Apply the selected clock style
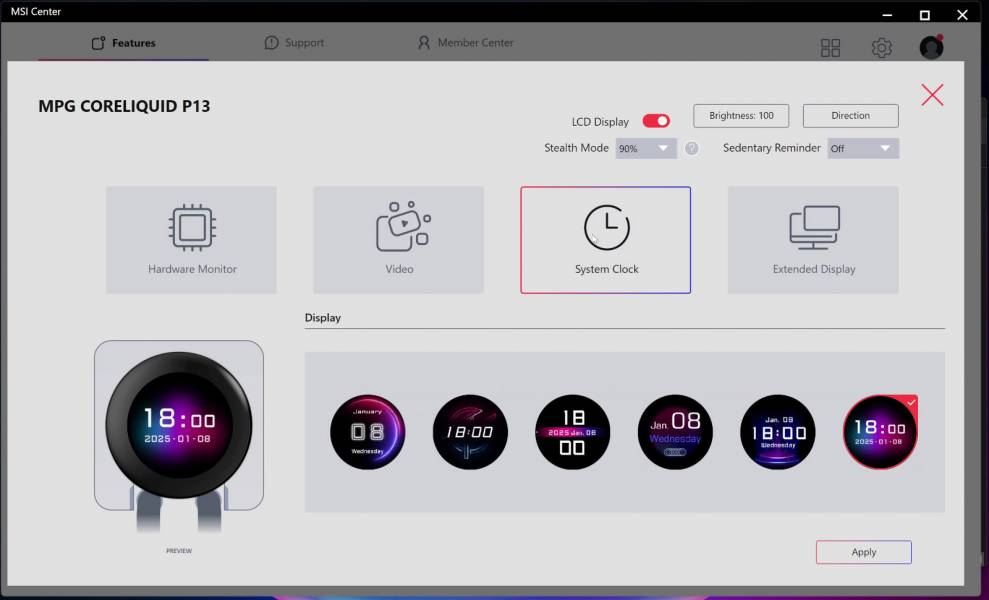989x600 pixels. point(863,552)
